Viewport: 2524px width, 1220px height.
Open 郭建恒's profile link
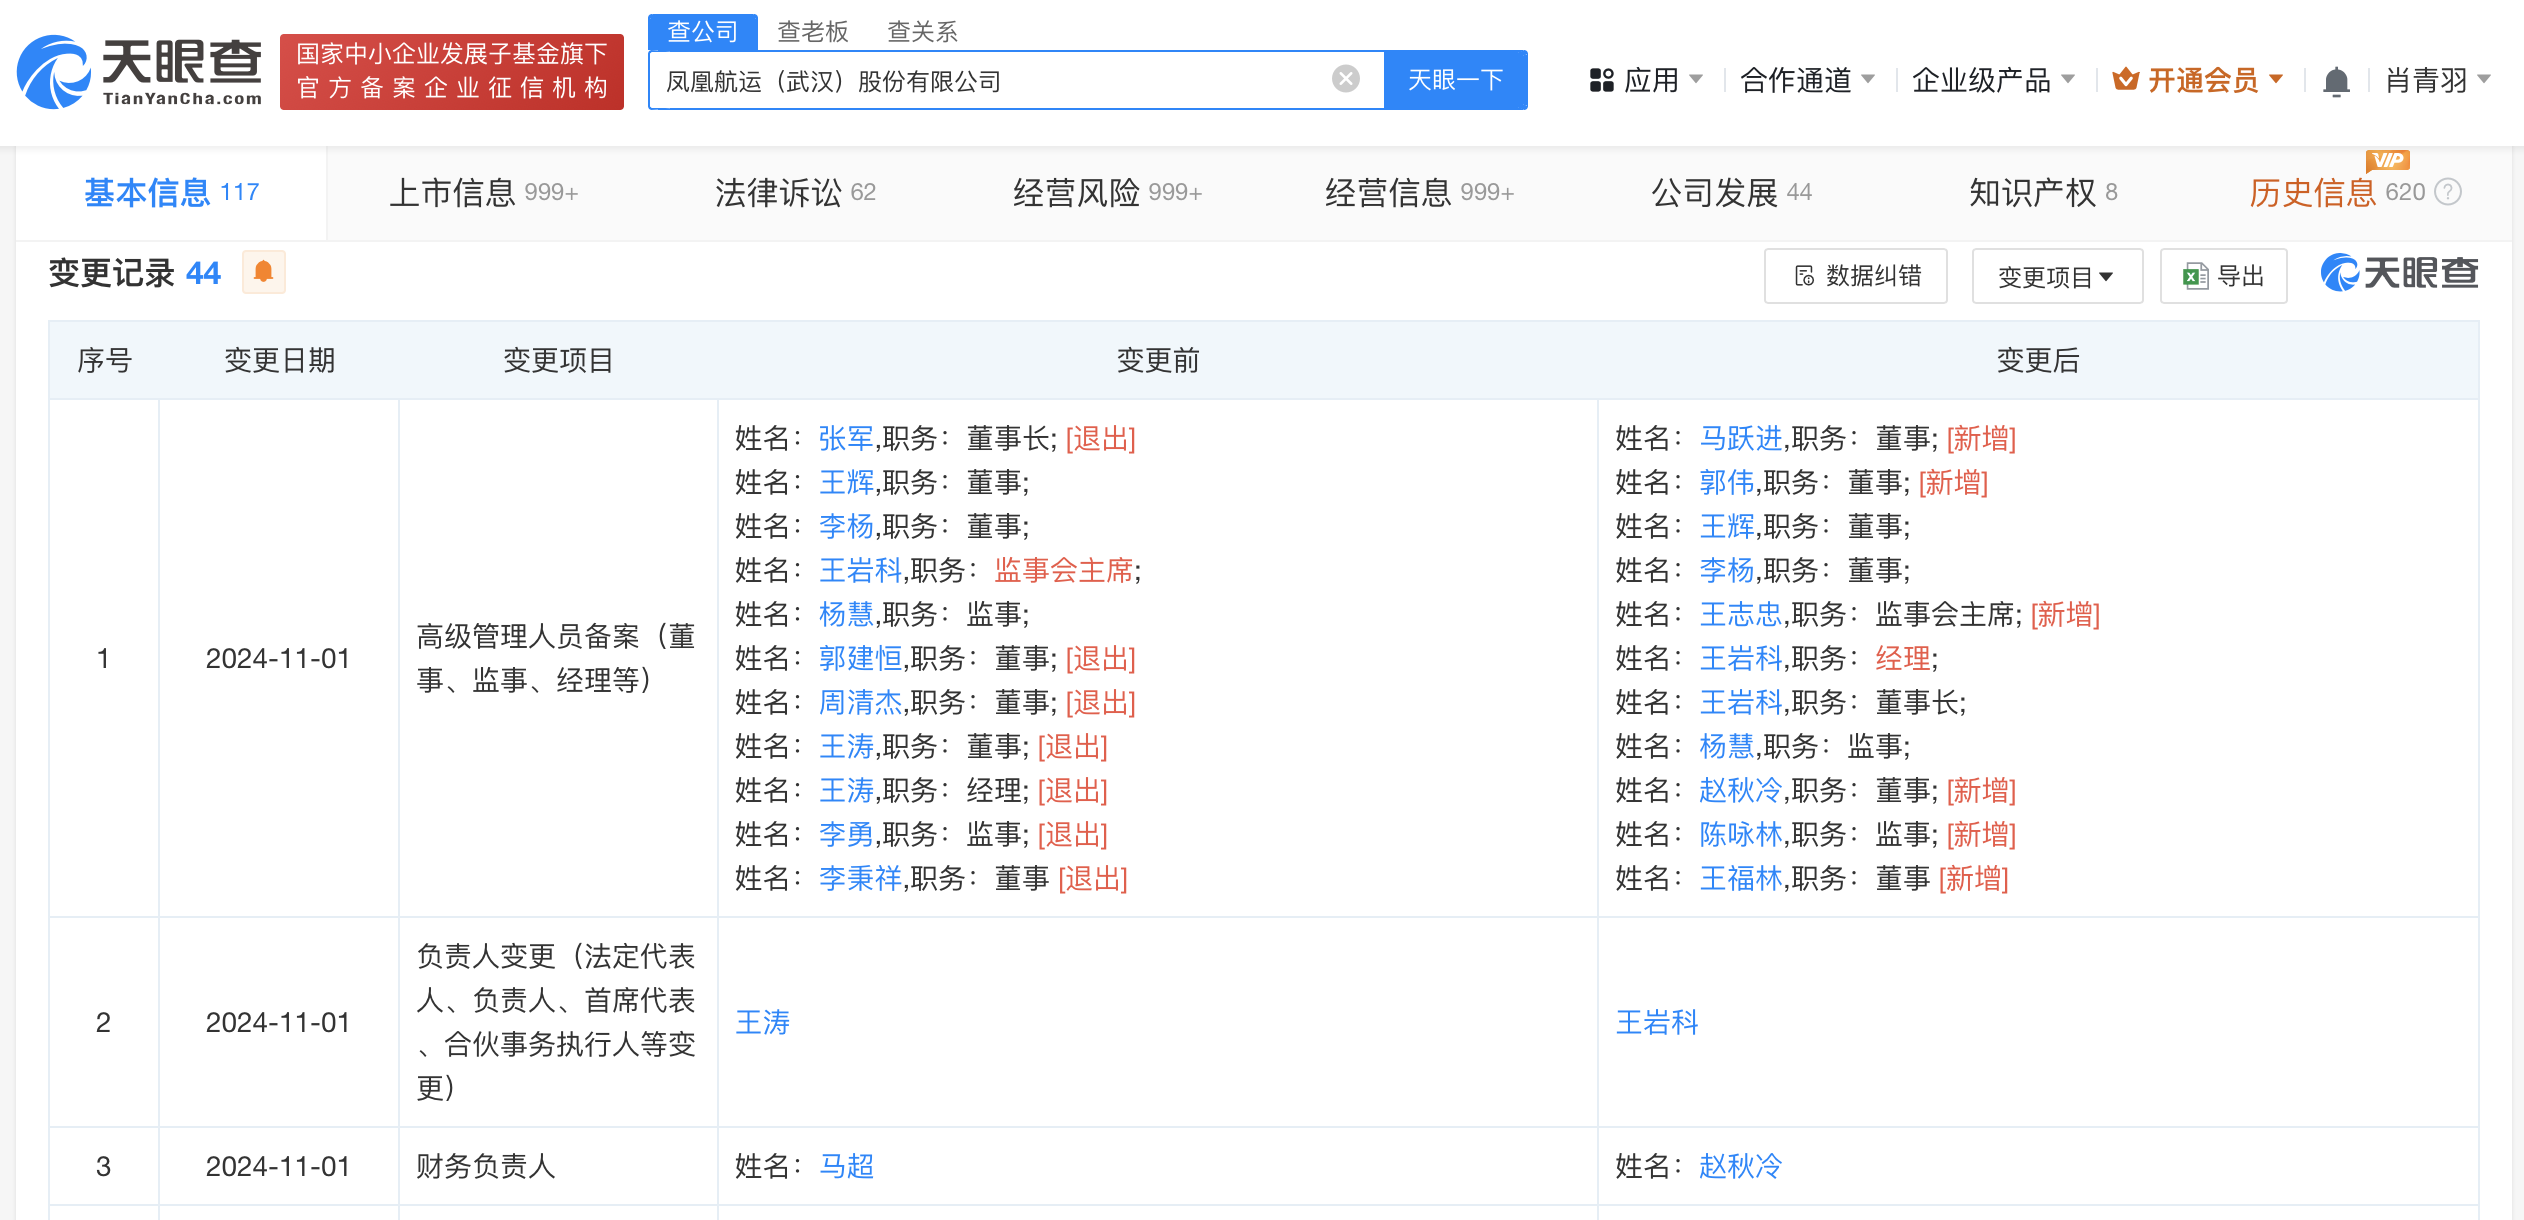(860, 658)
